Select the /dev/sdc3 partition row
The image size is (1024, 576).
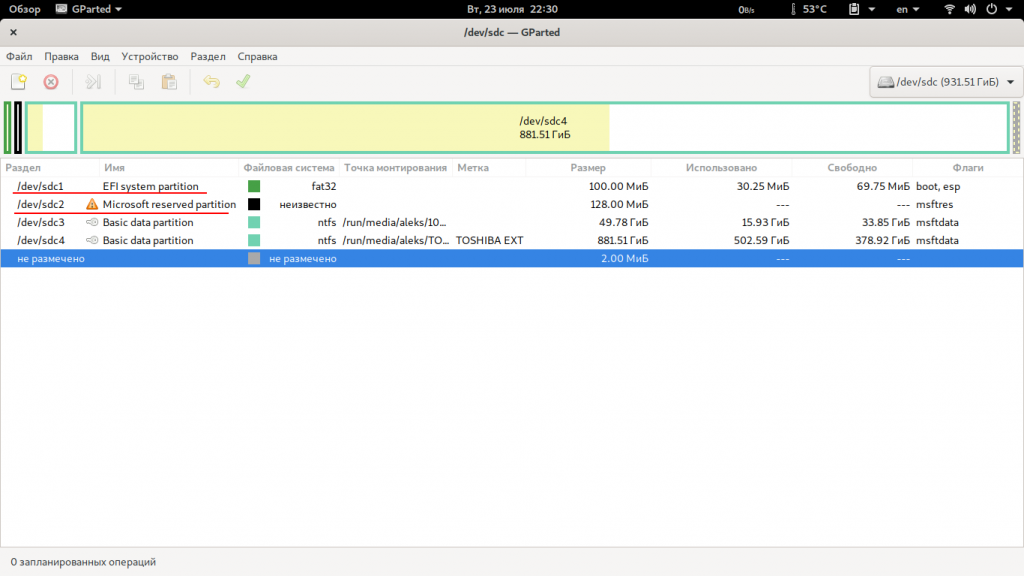(512, 222)
